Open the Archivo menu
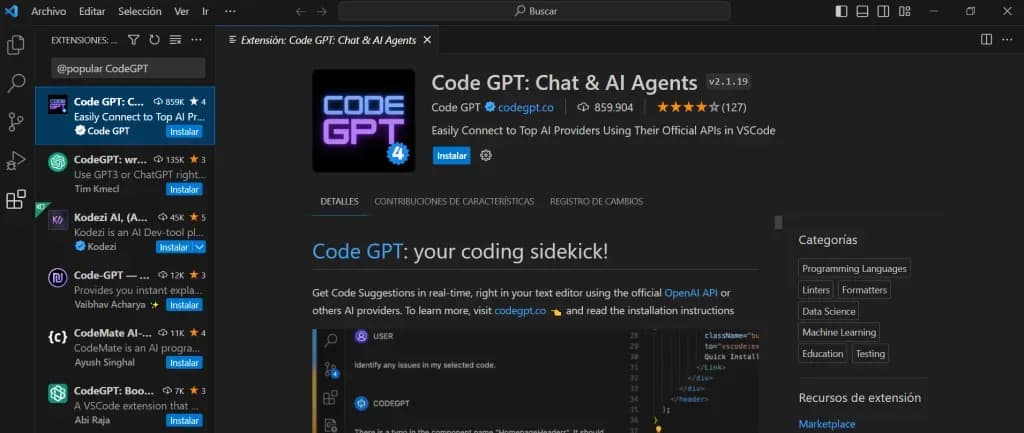1024x433 pixels. 48,11
